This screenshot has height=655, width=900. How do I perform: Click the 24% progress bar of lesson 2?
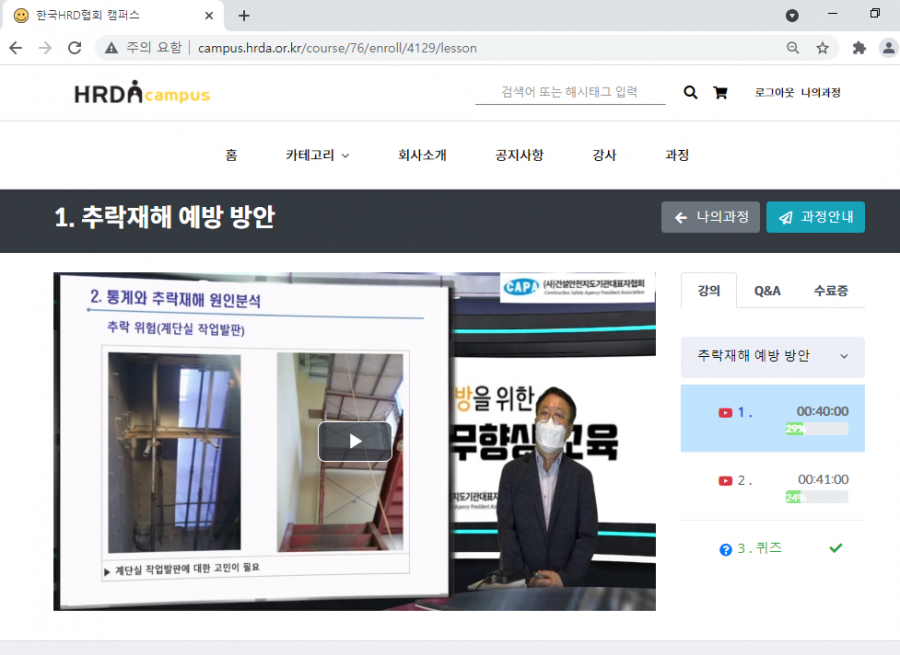pyautogui.click(x=817, y=497)
